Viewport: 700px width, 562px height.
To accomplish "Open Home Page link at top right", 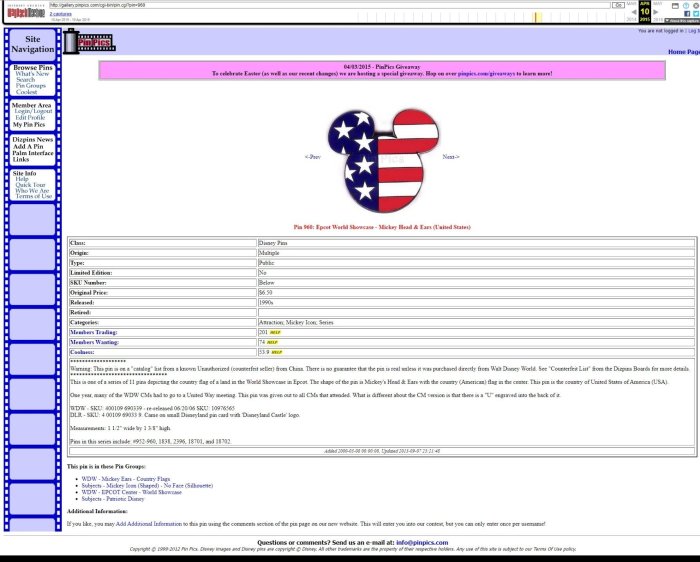I will [x=683, y=52].
